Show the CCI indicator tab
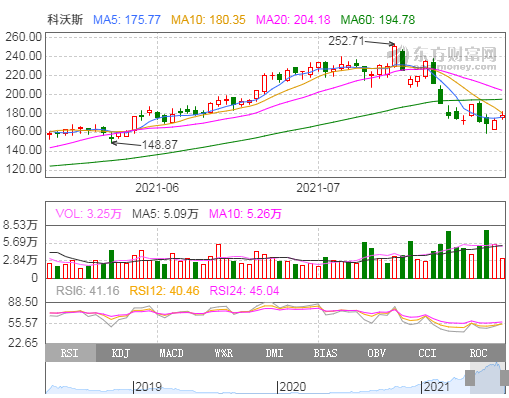The height and width of the screenshot is (398, 509). [427, 353]
